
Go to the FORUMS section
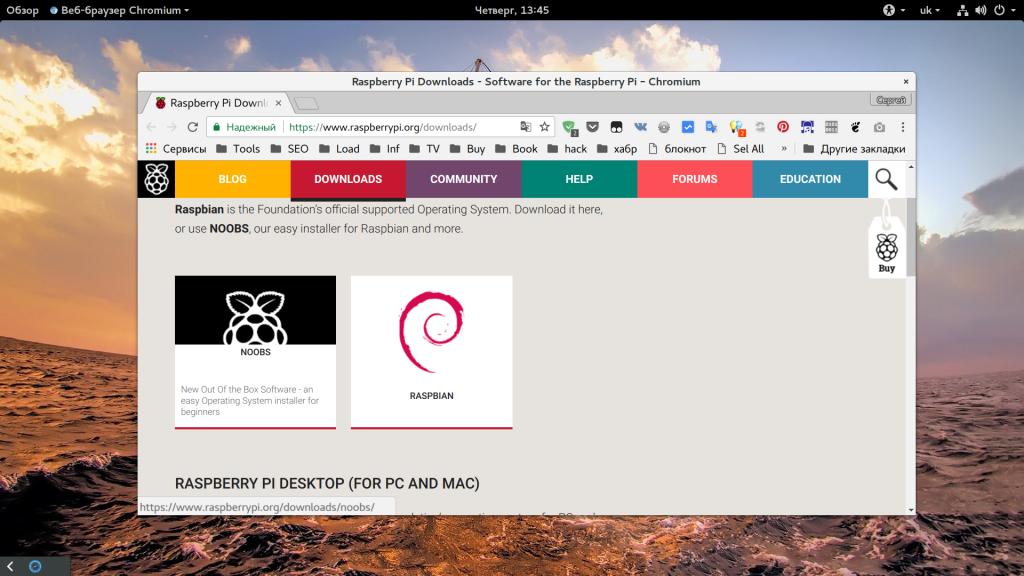pyautogui.click(x=695, y=179)
